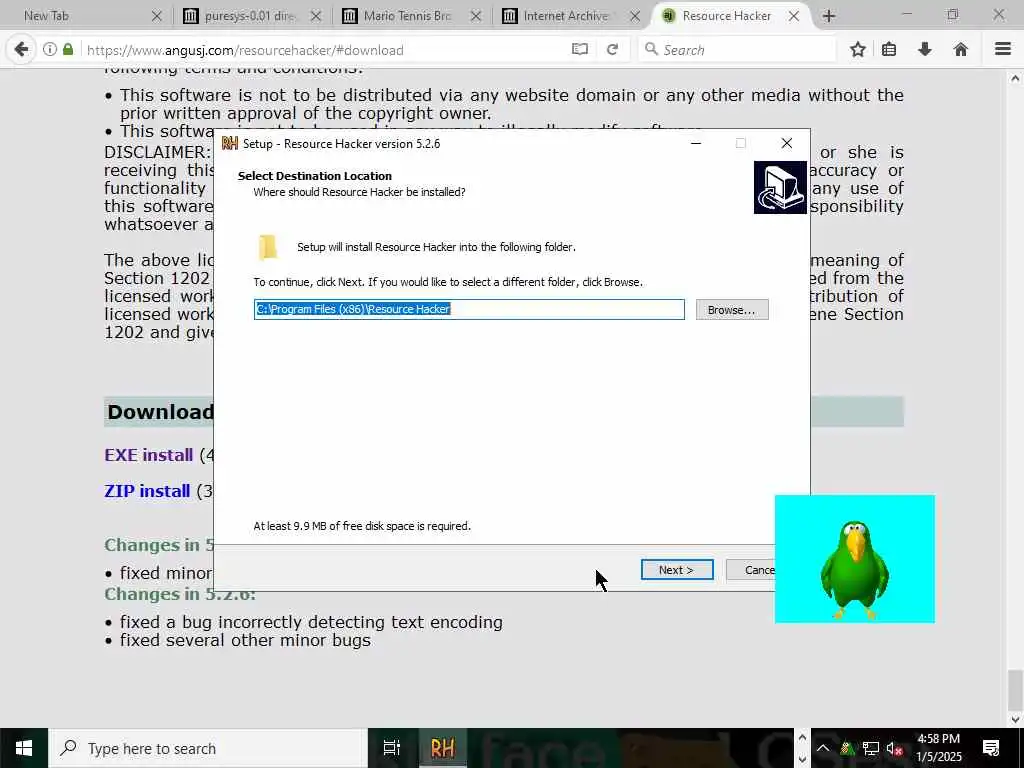The height and width of the screenshot is (768, 1024).
Task: Click taskbar scroll down arrow
Action: coord(803,759)
